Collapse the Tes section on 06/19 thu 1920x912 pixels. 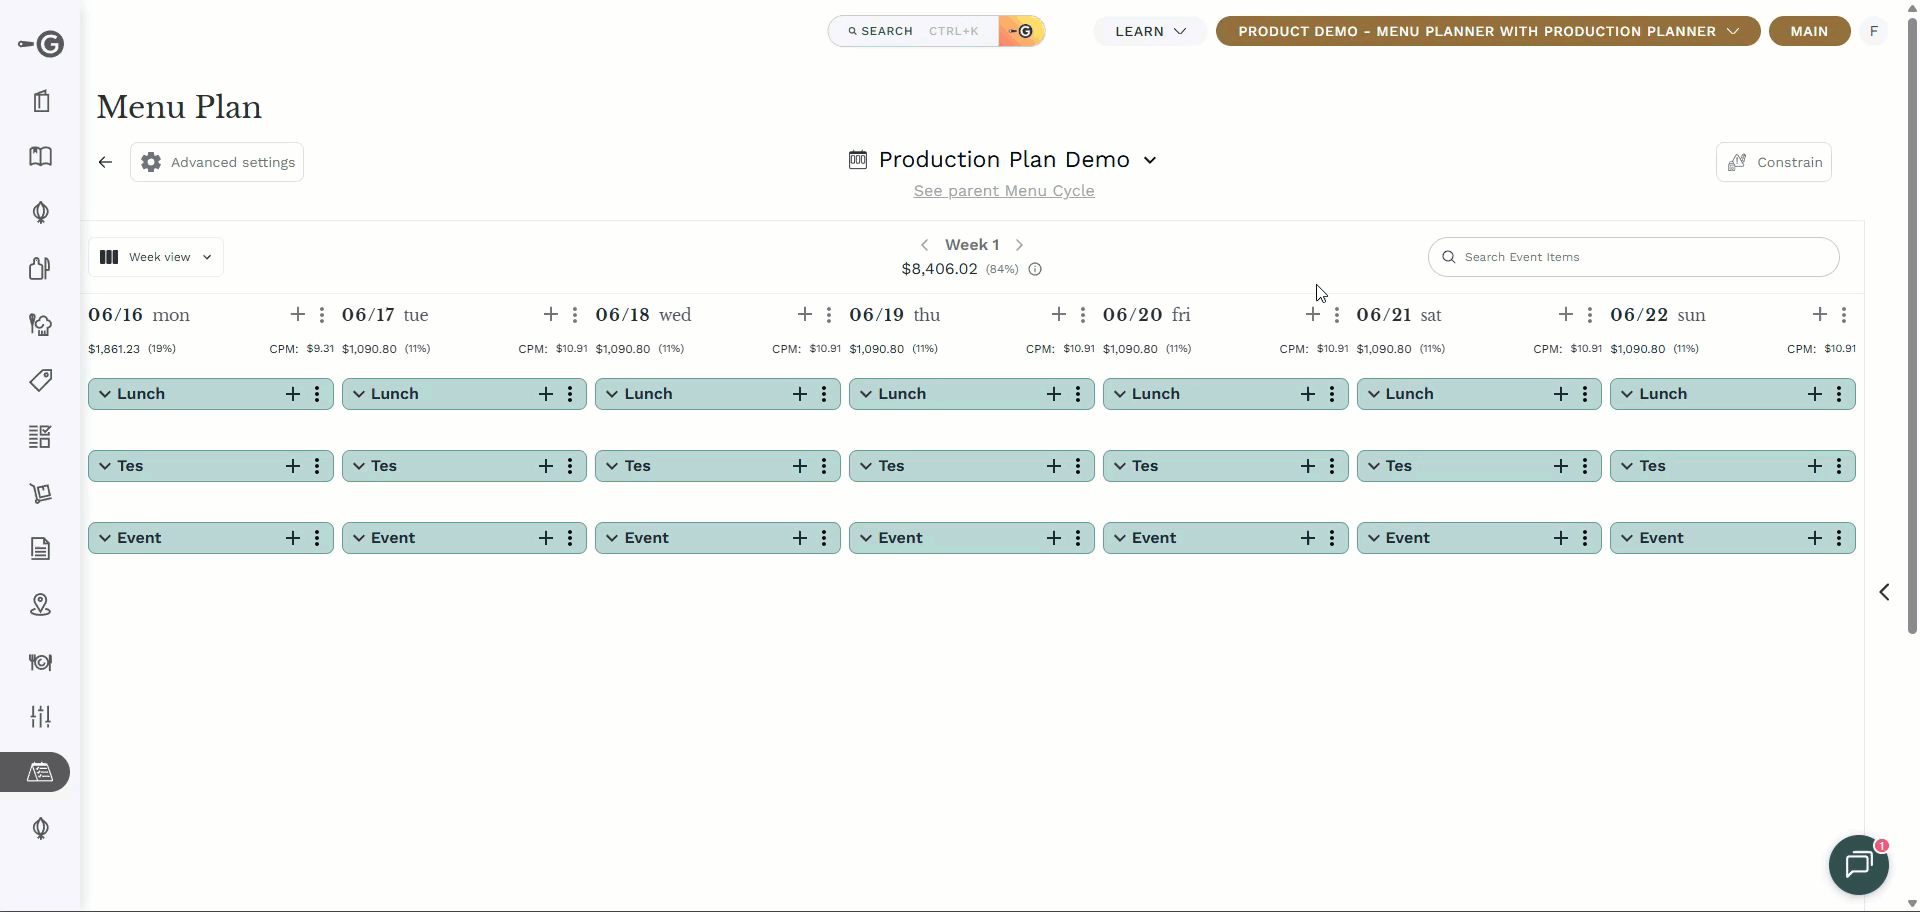866,466
